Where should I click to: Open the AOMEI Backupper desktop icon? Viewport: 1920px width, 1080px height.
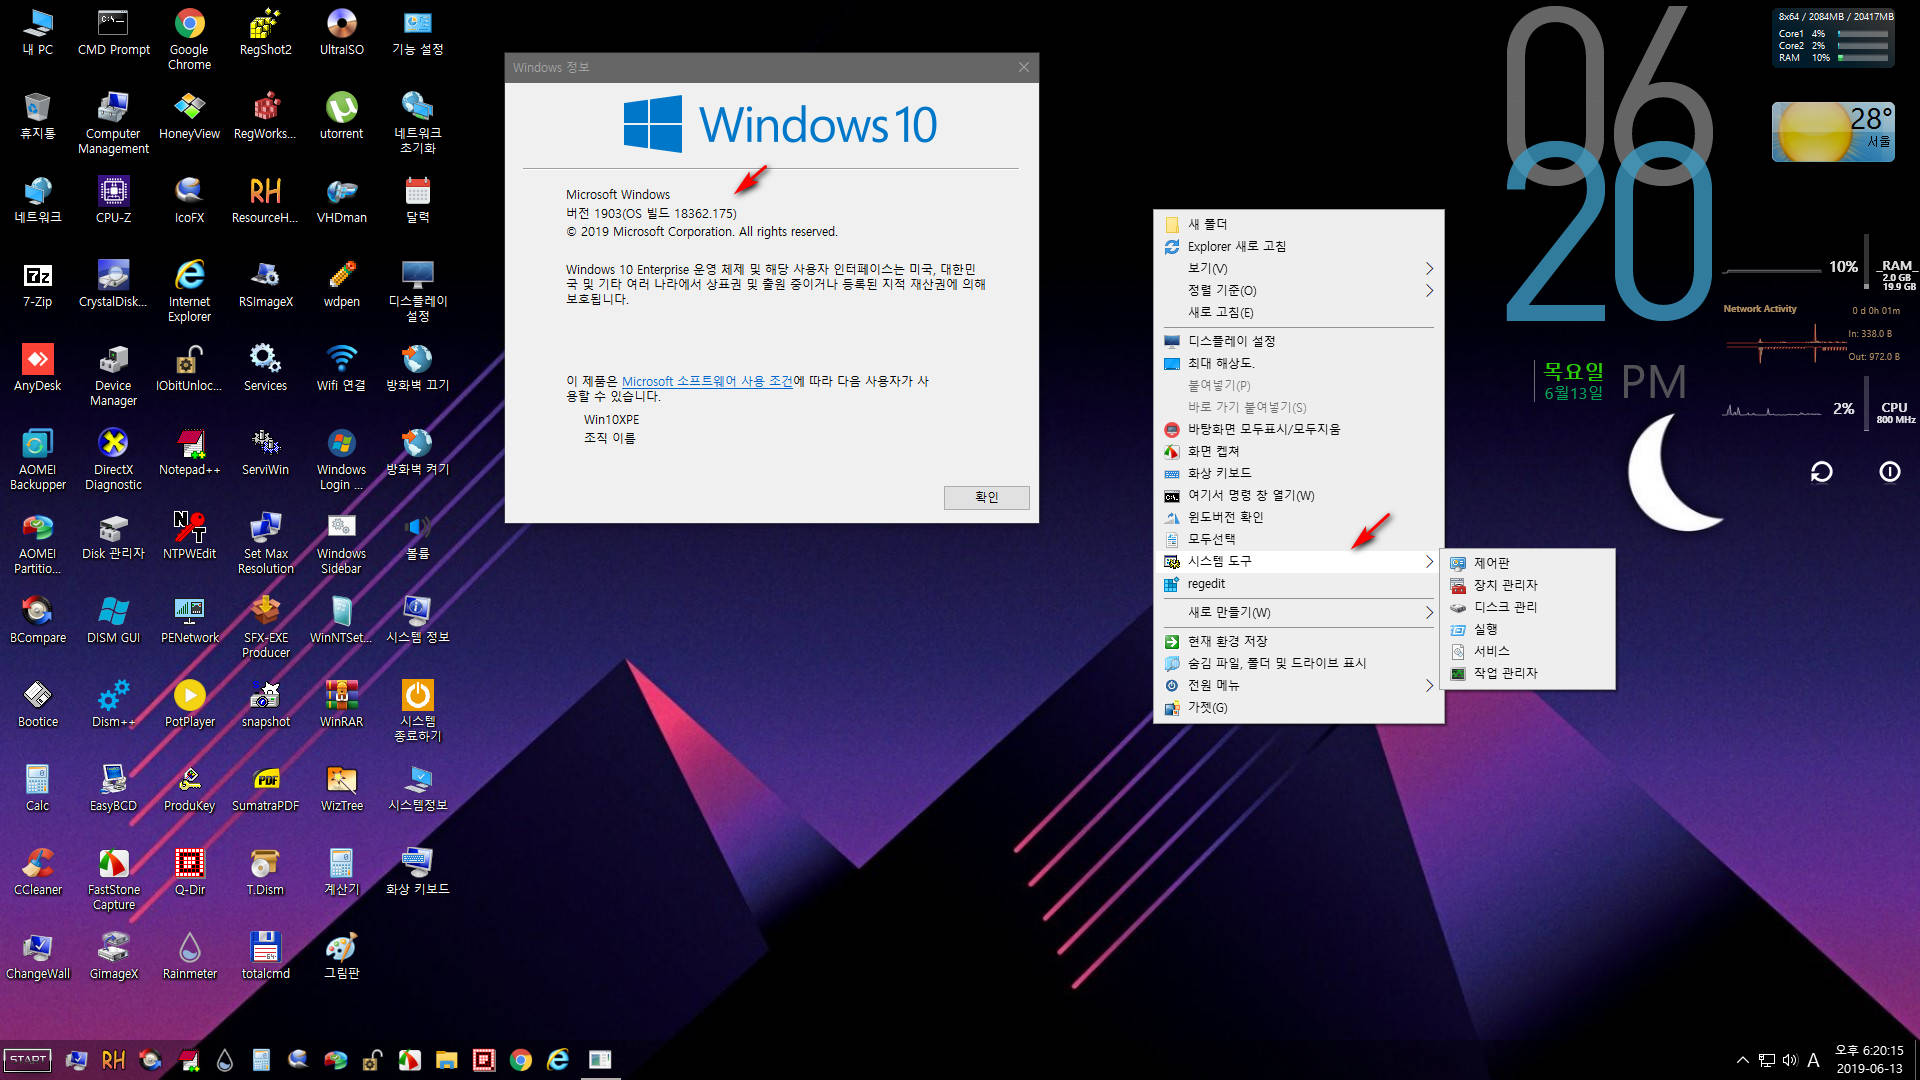click(x=37, y=459)
